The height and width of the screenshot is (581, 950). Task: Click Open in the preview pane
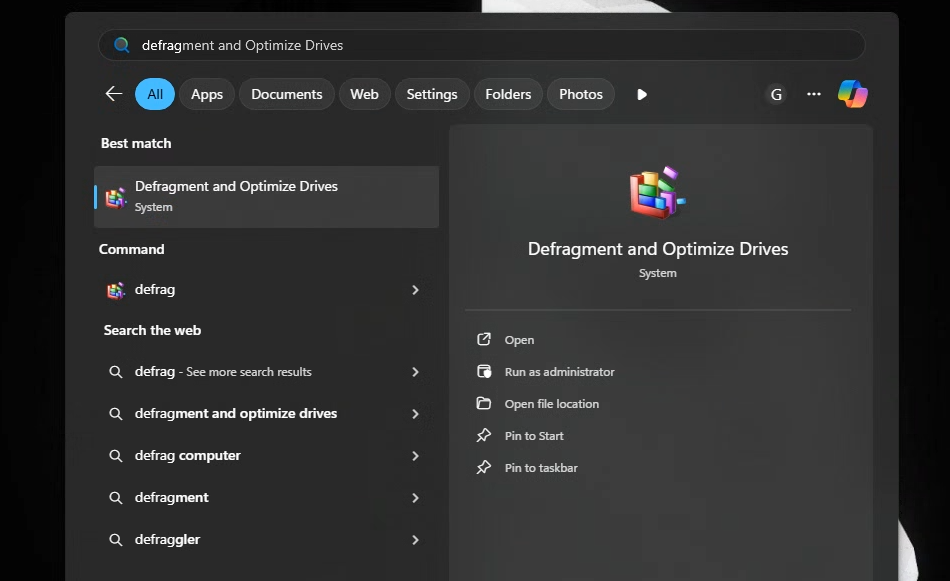point(519,340)
